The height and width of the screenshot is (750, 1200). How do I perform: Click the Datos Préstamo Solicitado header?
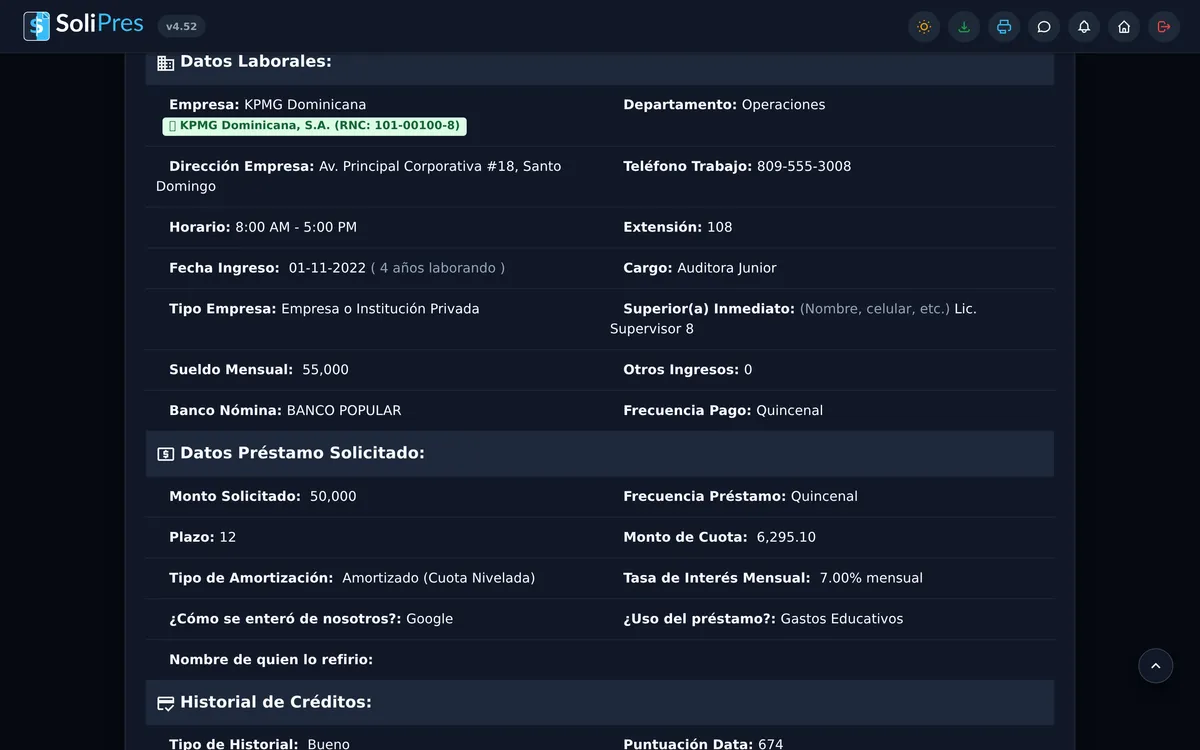(x=600, y=453)
